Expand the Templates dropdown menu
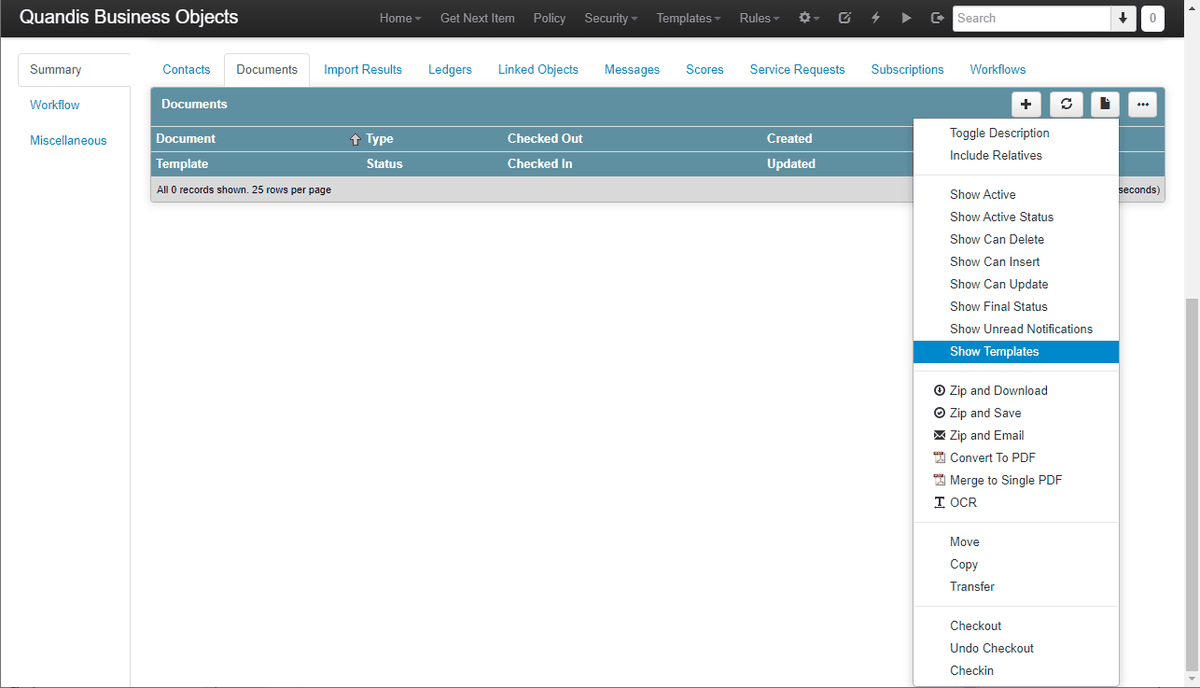The height and width of the screenshot is (688, 1200). tap(688, 18)
